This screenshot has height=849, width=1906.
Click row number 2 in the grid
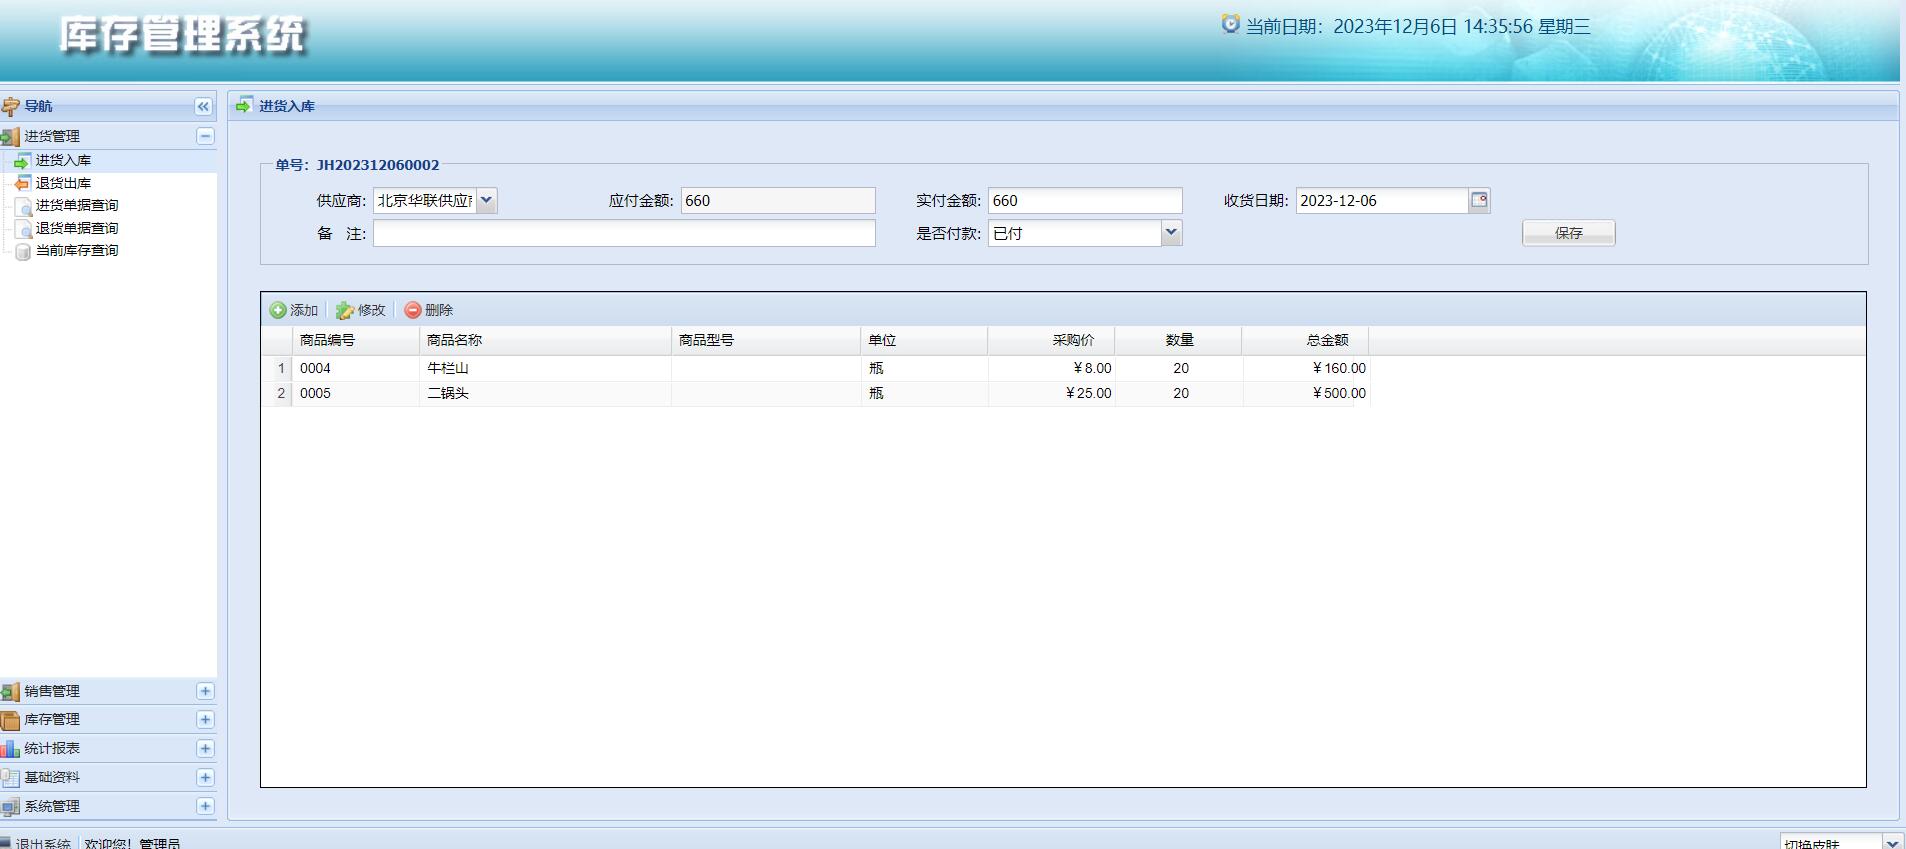click(x=277, y=393)
